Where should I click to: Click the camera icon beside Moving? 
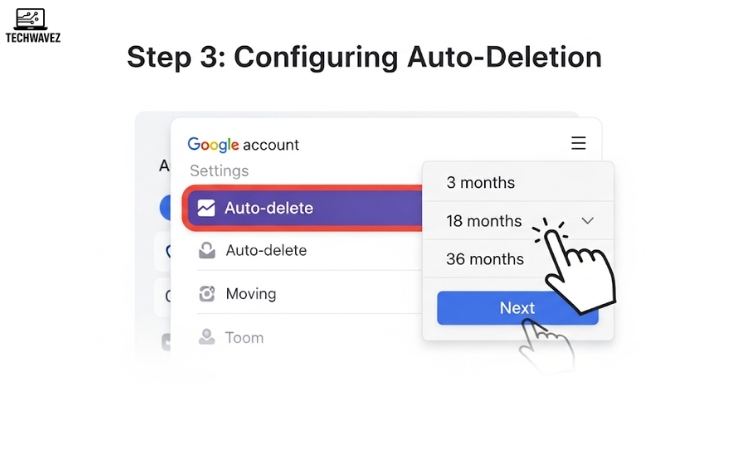tap(207, 294)
